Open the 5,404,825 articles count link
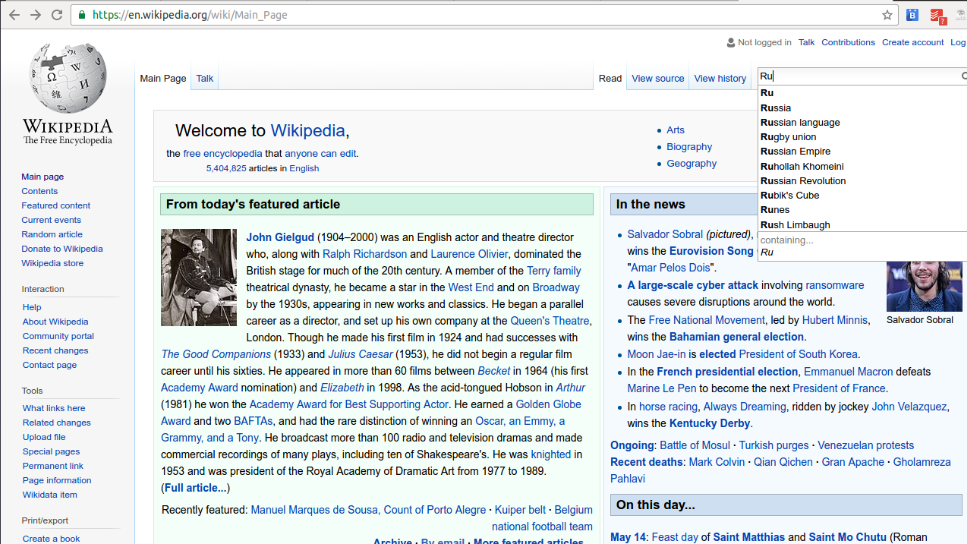 (x=226, y=168)
